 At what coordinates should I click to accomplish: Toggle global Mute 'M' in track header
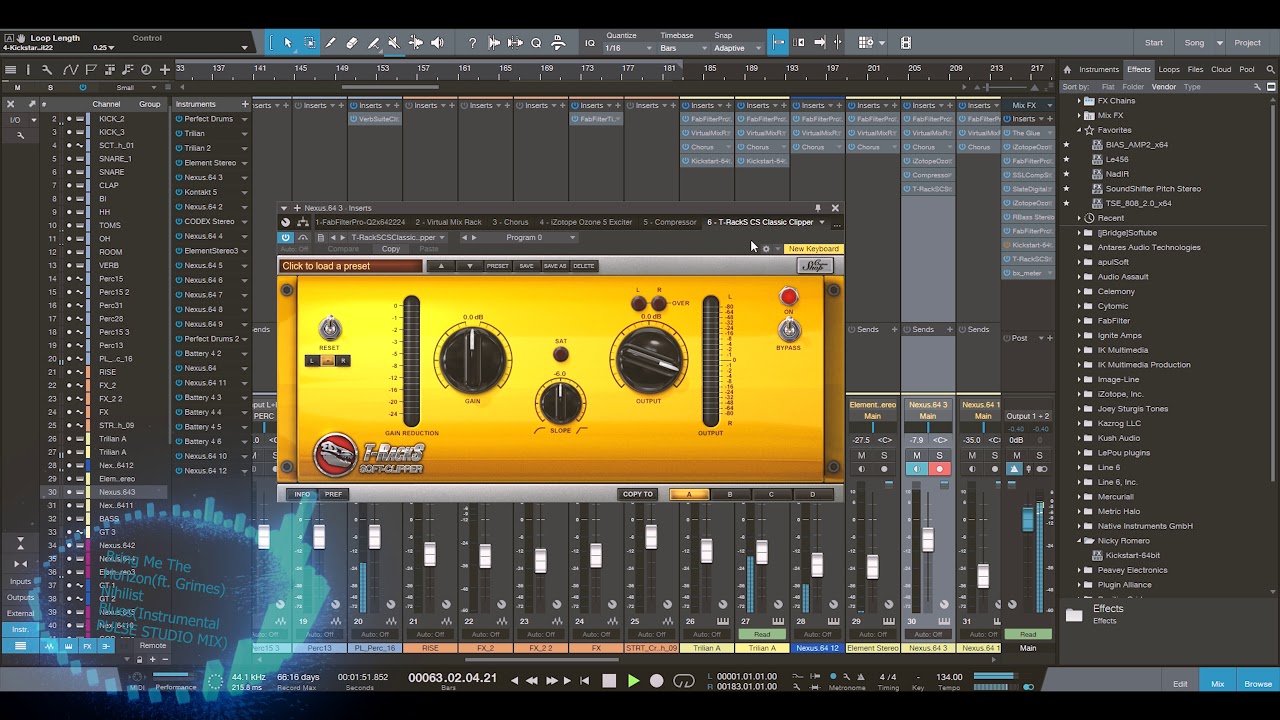(x=18, y=87)
